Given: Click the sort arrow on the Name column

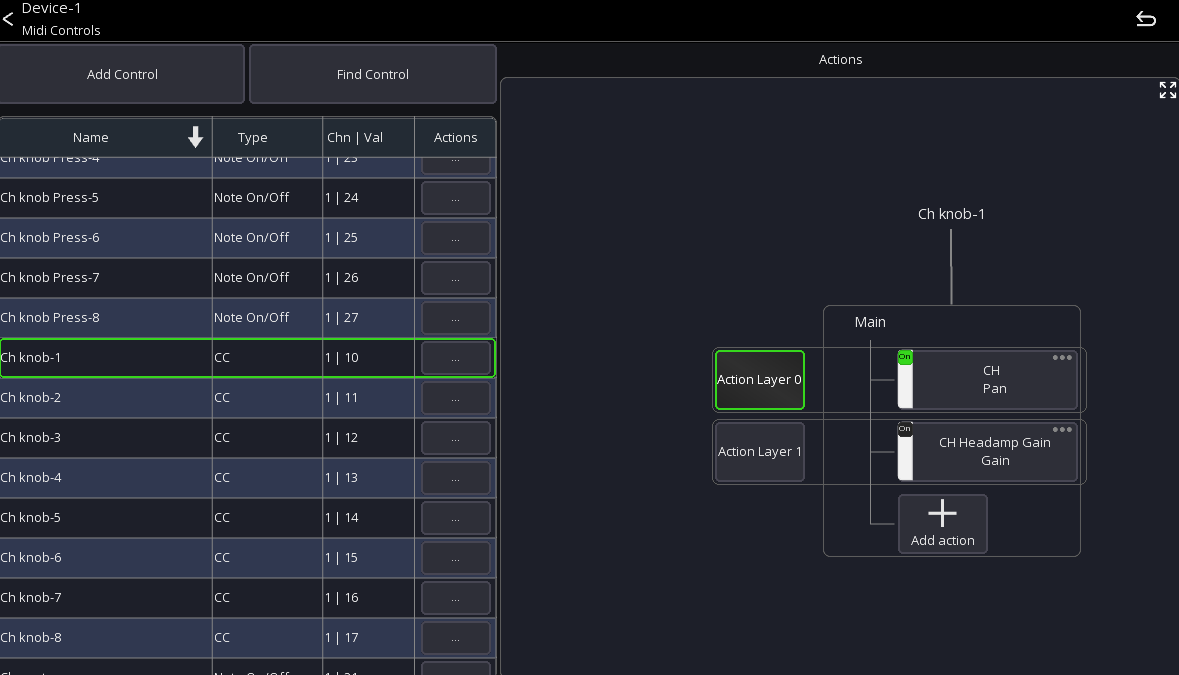Looking at the screenshot, I should 195,137.
